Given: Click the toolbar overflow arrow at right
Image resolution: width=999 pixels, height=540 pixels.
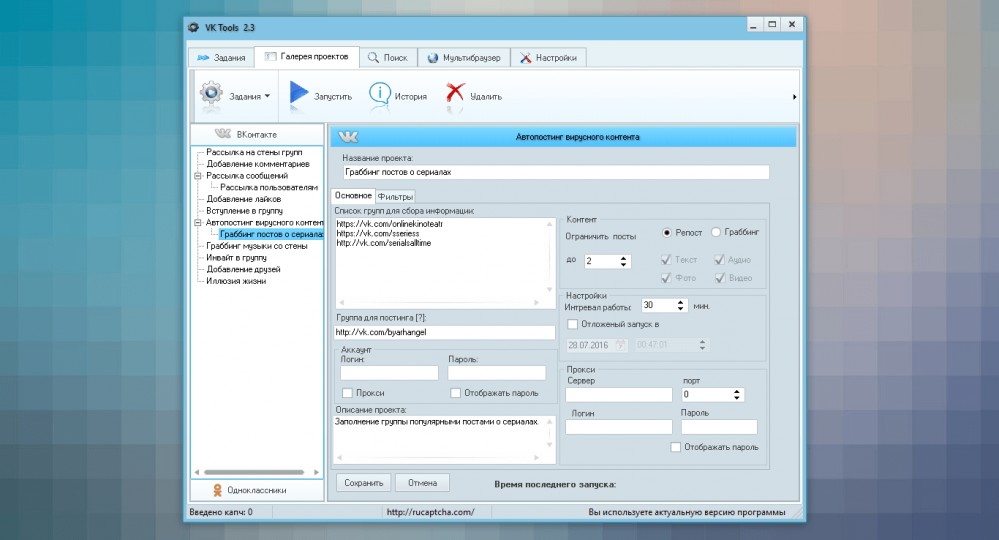Looking at the screenshot, I should point(794,97).
